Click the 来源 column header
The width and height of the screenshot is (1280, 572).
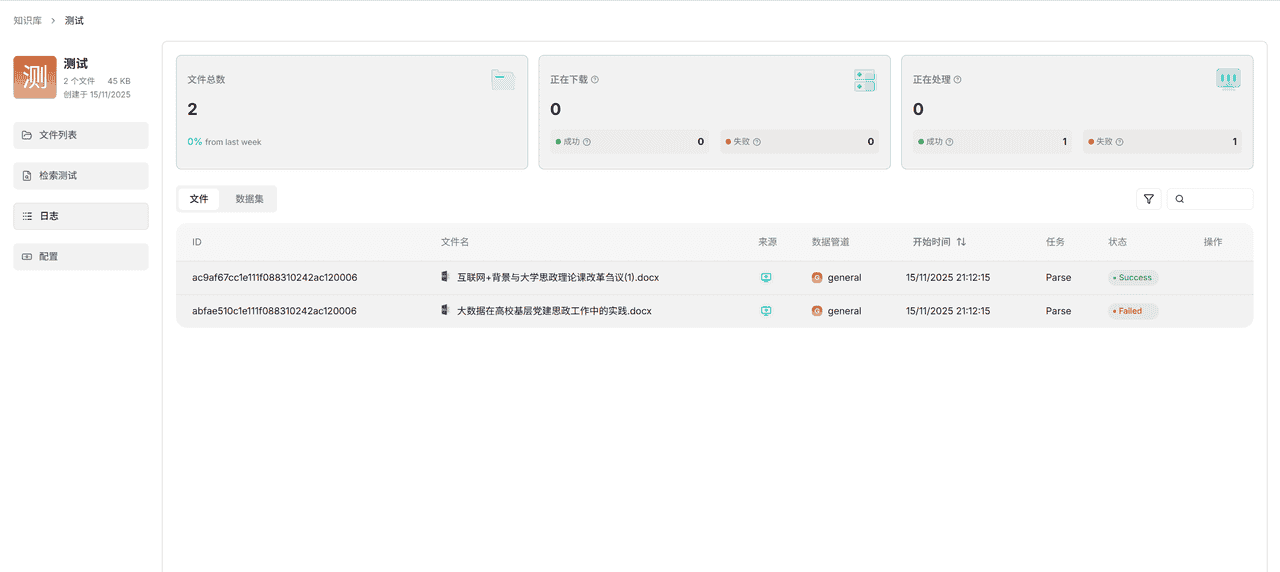point(767,242)
